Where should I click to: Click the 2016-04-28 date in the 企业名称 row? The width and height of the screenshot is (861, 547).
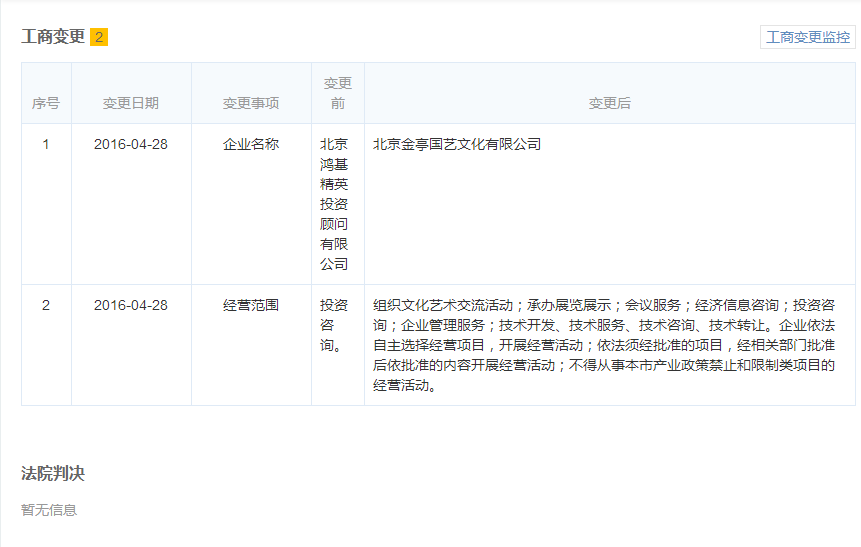pos(131,144)
